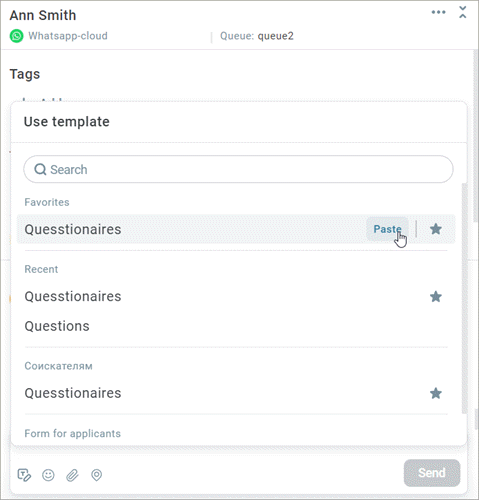Click the Form for applicants group heading
The image size is (479, 500).
73,433
